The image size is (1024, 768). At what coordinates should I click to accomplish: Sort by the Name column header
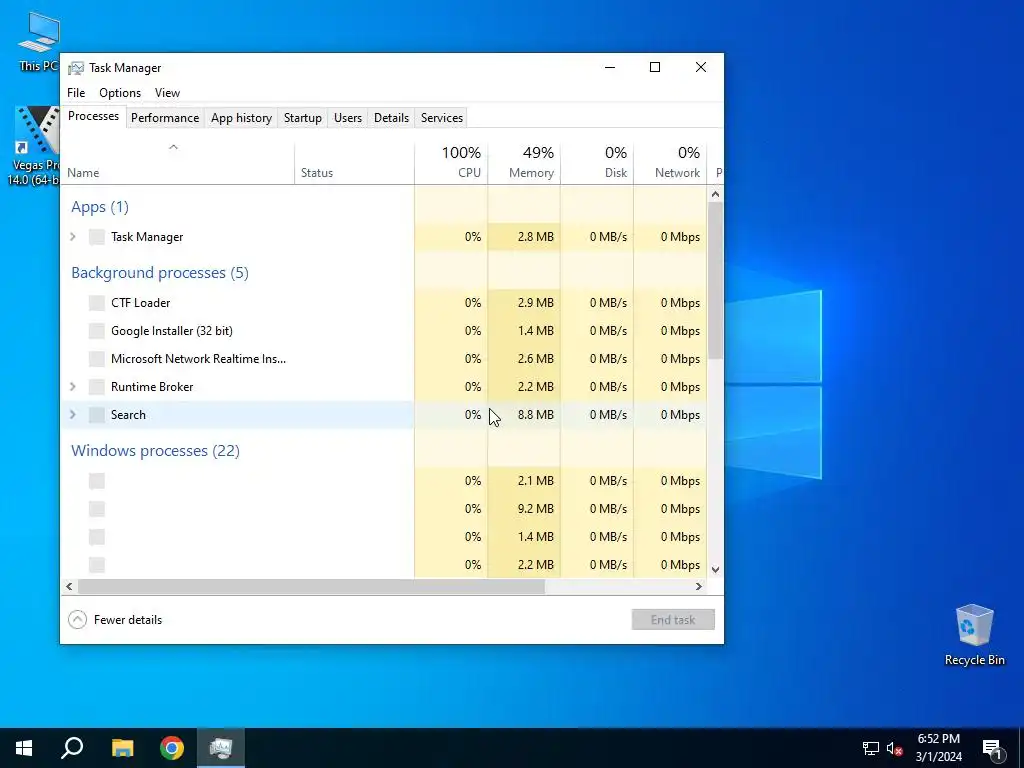pyautogui.click(x=177, y=163)
